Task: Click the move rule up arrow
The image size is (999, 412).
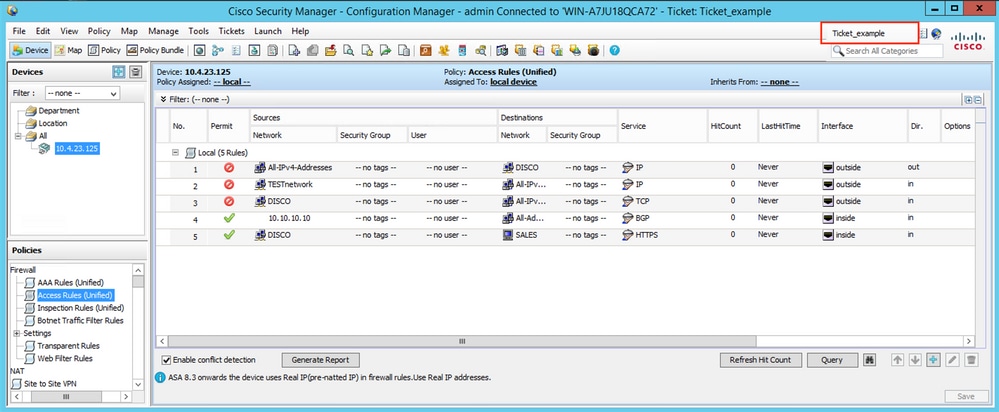Action: (x=897, y=360)
